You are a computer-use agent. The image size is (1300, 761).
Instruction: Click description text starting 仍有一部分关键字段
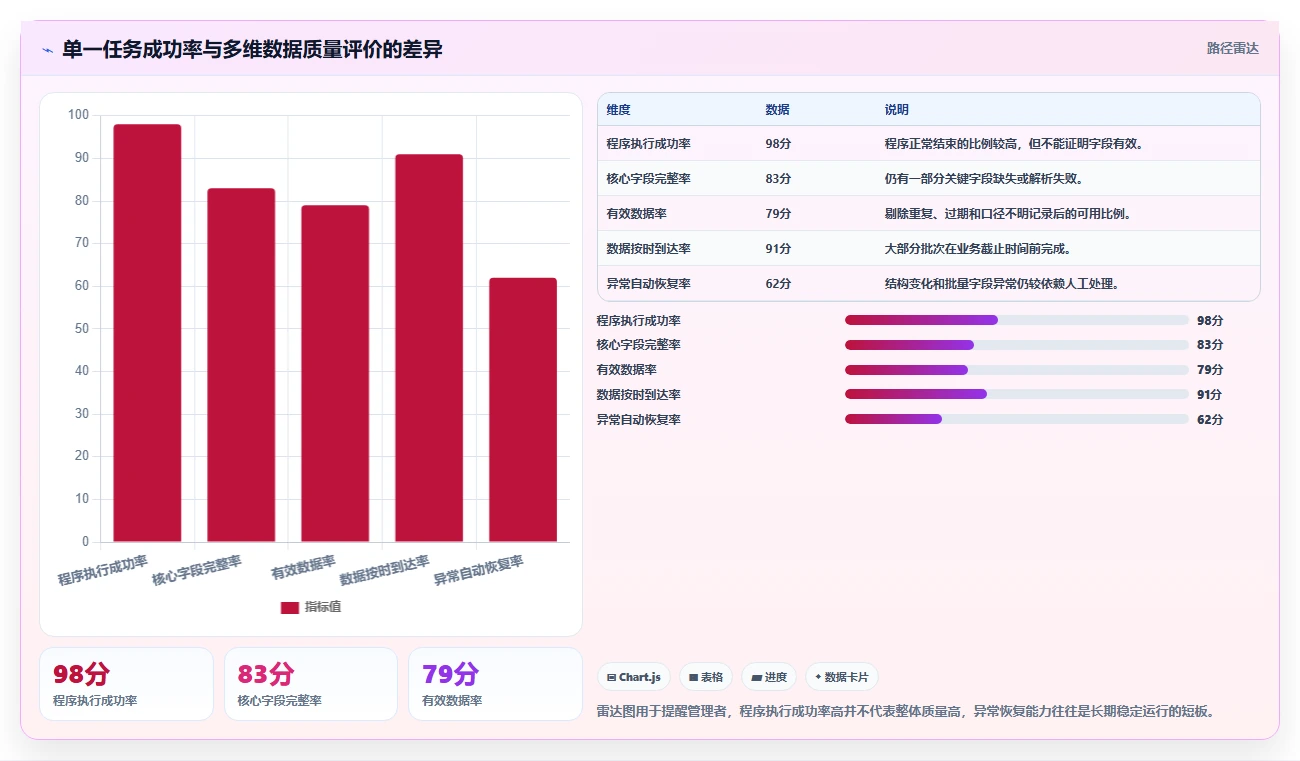point(984,179)
